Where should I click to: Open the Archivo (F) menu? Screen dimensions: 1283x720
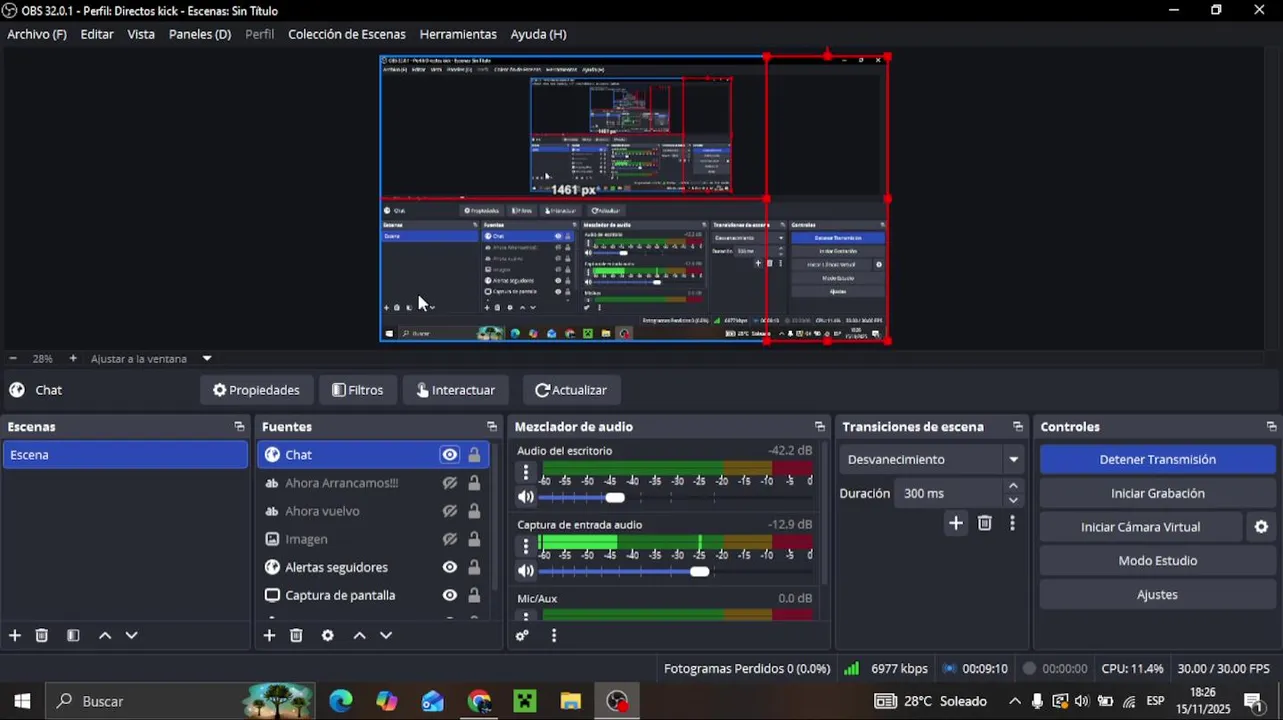[37, 34]
